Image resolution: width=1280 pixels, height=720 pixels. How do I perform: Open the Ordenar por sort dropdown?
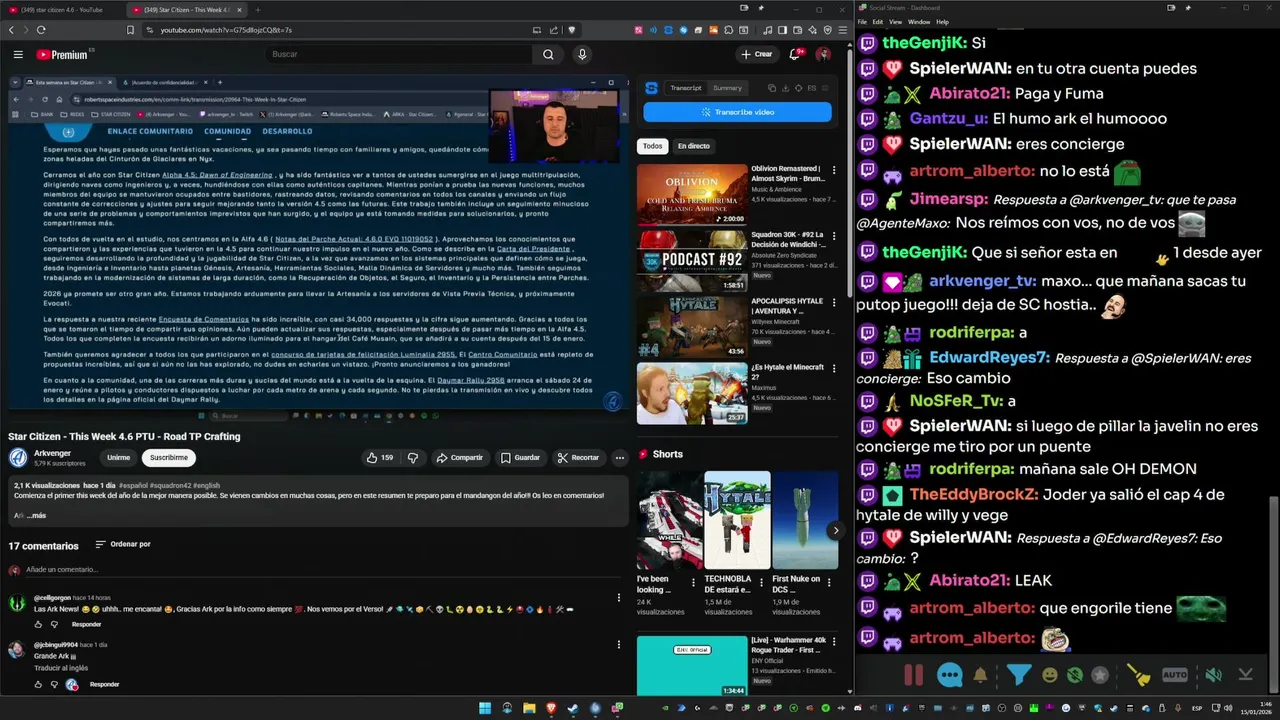click(x=123, y=545)
